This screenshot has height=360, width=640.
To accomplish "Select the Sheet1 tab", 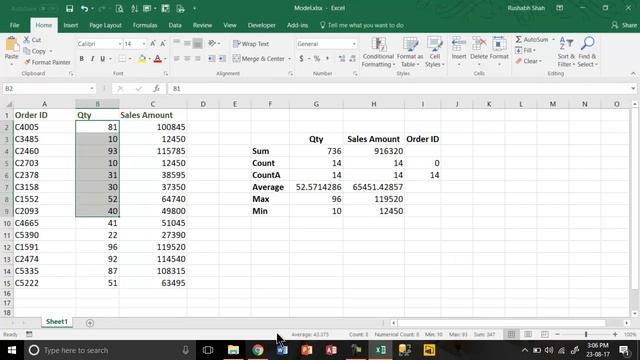I will pyautogui.click(x=57, y=322).
